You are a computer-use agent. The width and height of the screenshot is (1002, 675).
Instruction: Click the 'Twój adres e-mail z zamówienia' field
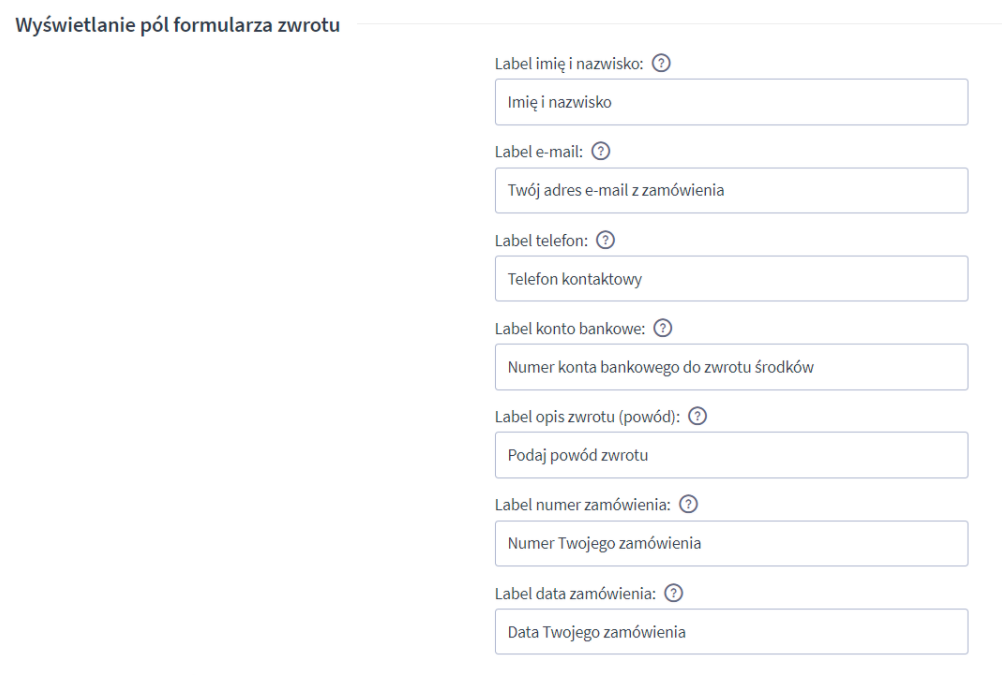[x=731, y=190]
